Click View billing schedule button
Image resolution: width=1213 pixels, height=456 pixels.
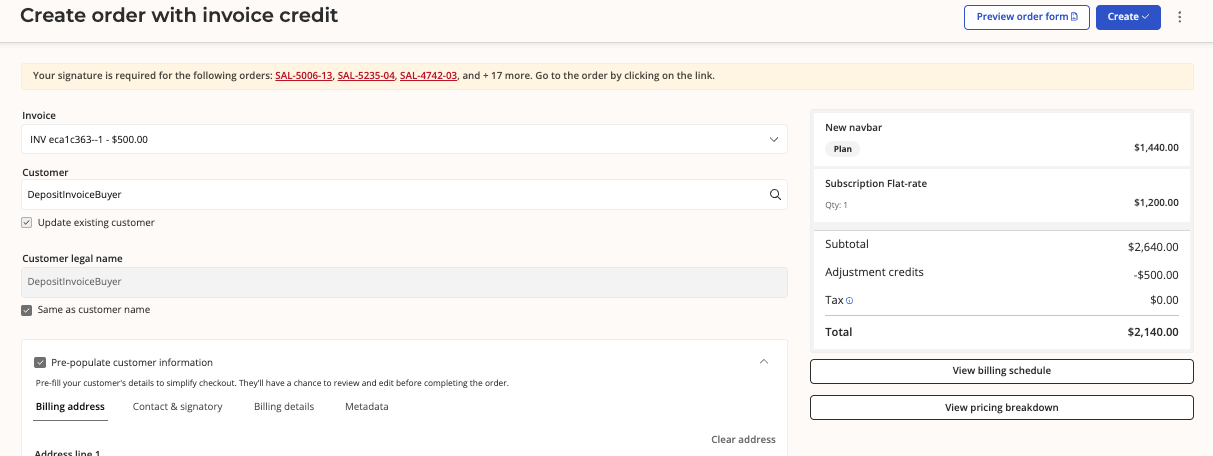point(1002,371)
